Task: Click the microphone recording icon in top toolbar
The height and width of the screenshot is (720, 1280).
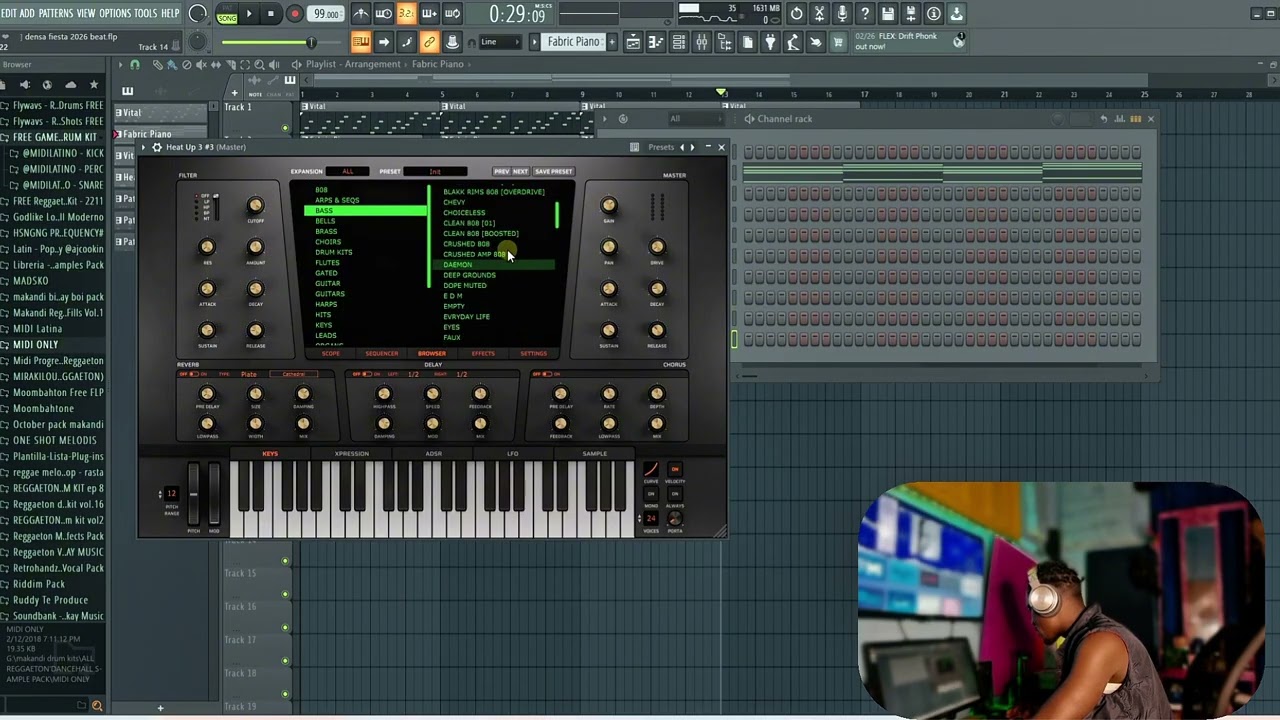Action: tap(842, 14)
